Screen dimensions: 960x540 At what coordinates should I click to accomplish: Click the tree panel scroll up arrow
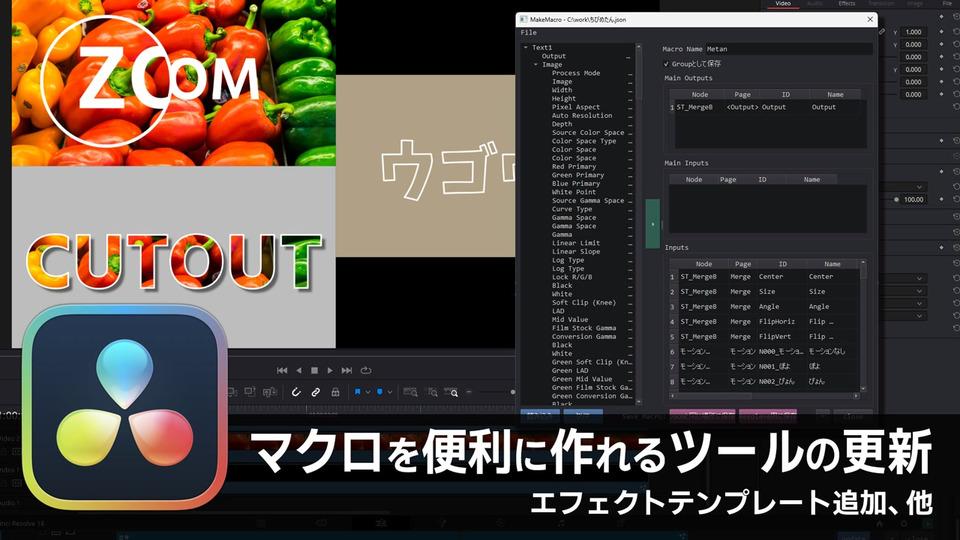coord(639,47)
